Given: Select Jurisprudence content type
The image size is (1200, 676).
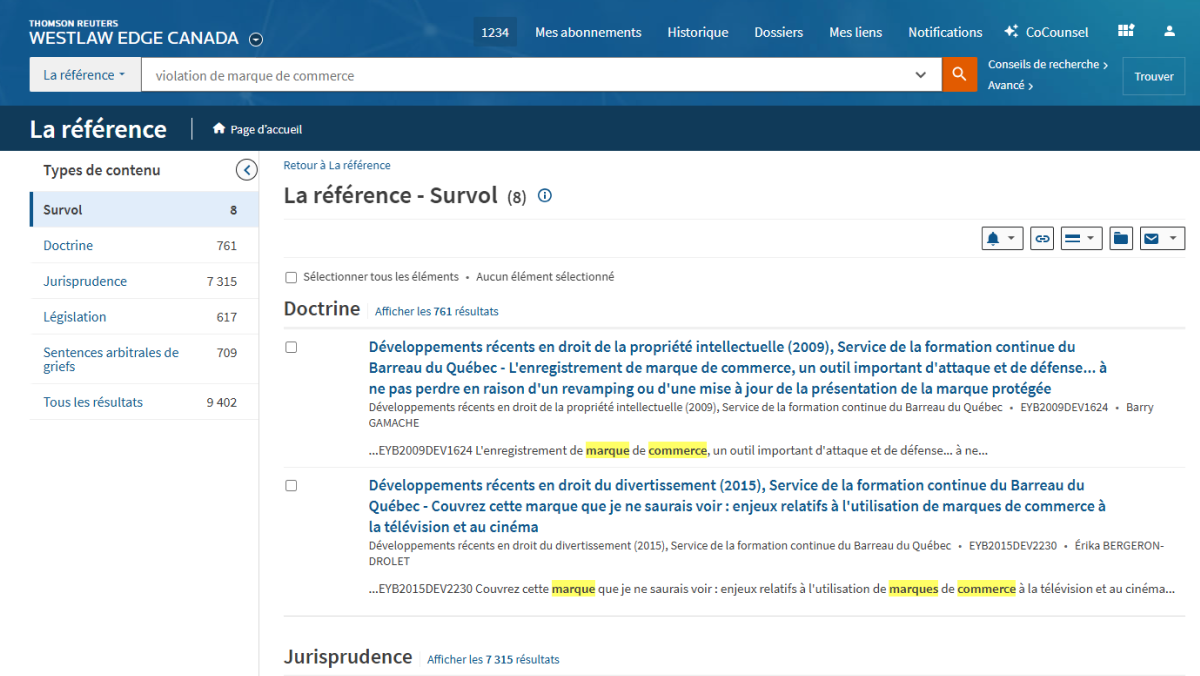Looking at the screenshot, I should 85,281.
